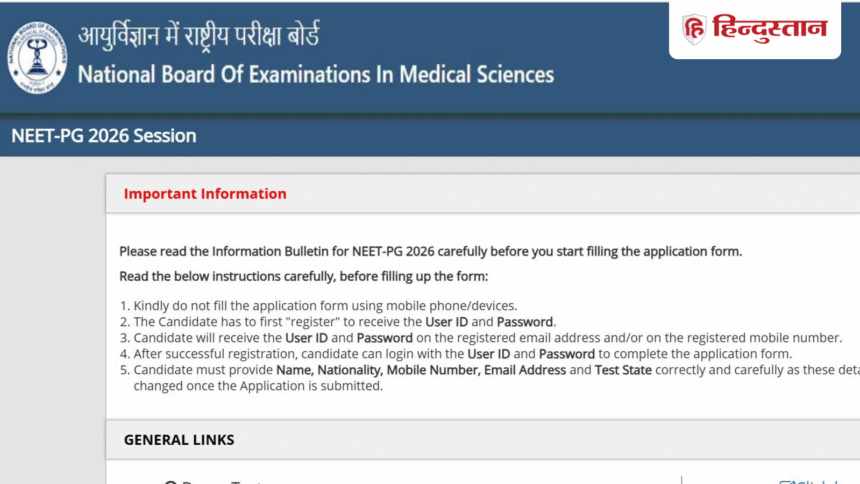Click the Hindustan shield icon

(x=694, y=29)
